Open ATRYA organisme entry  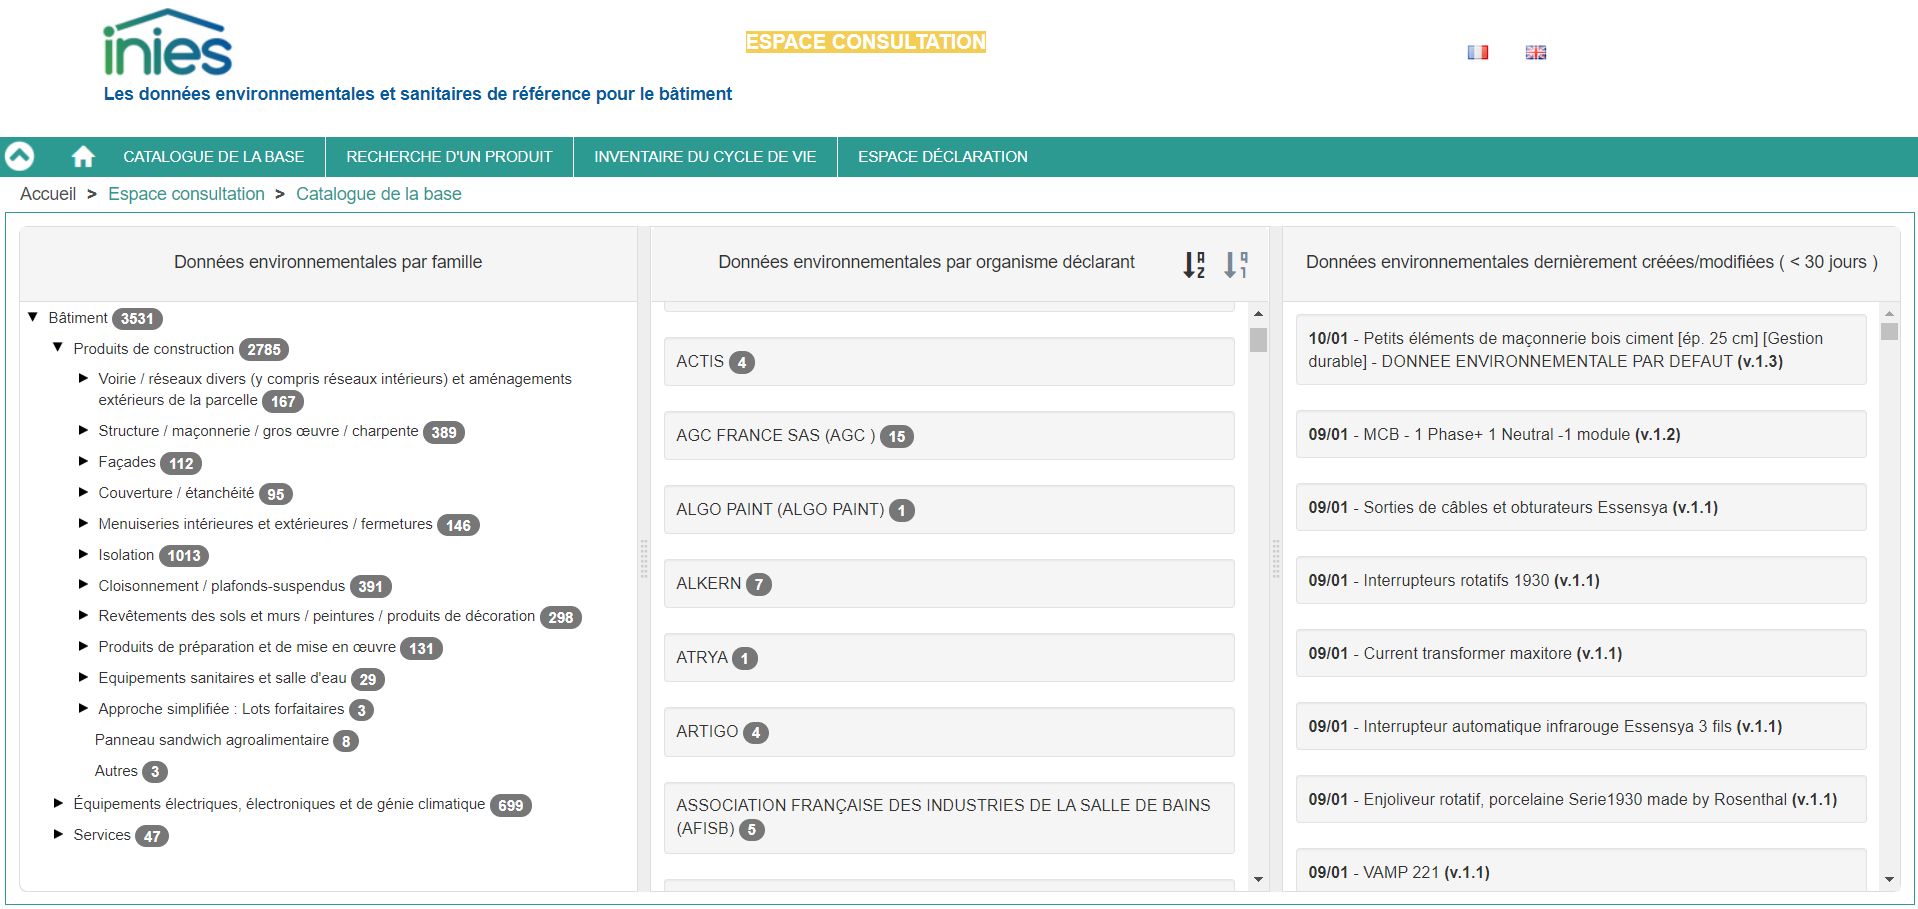(949, 657)
